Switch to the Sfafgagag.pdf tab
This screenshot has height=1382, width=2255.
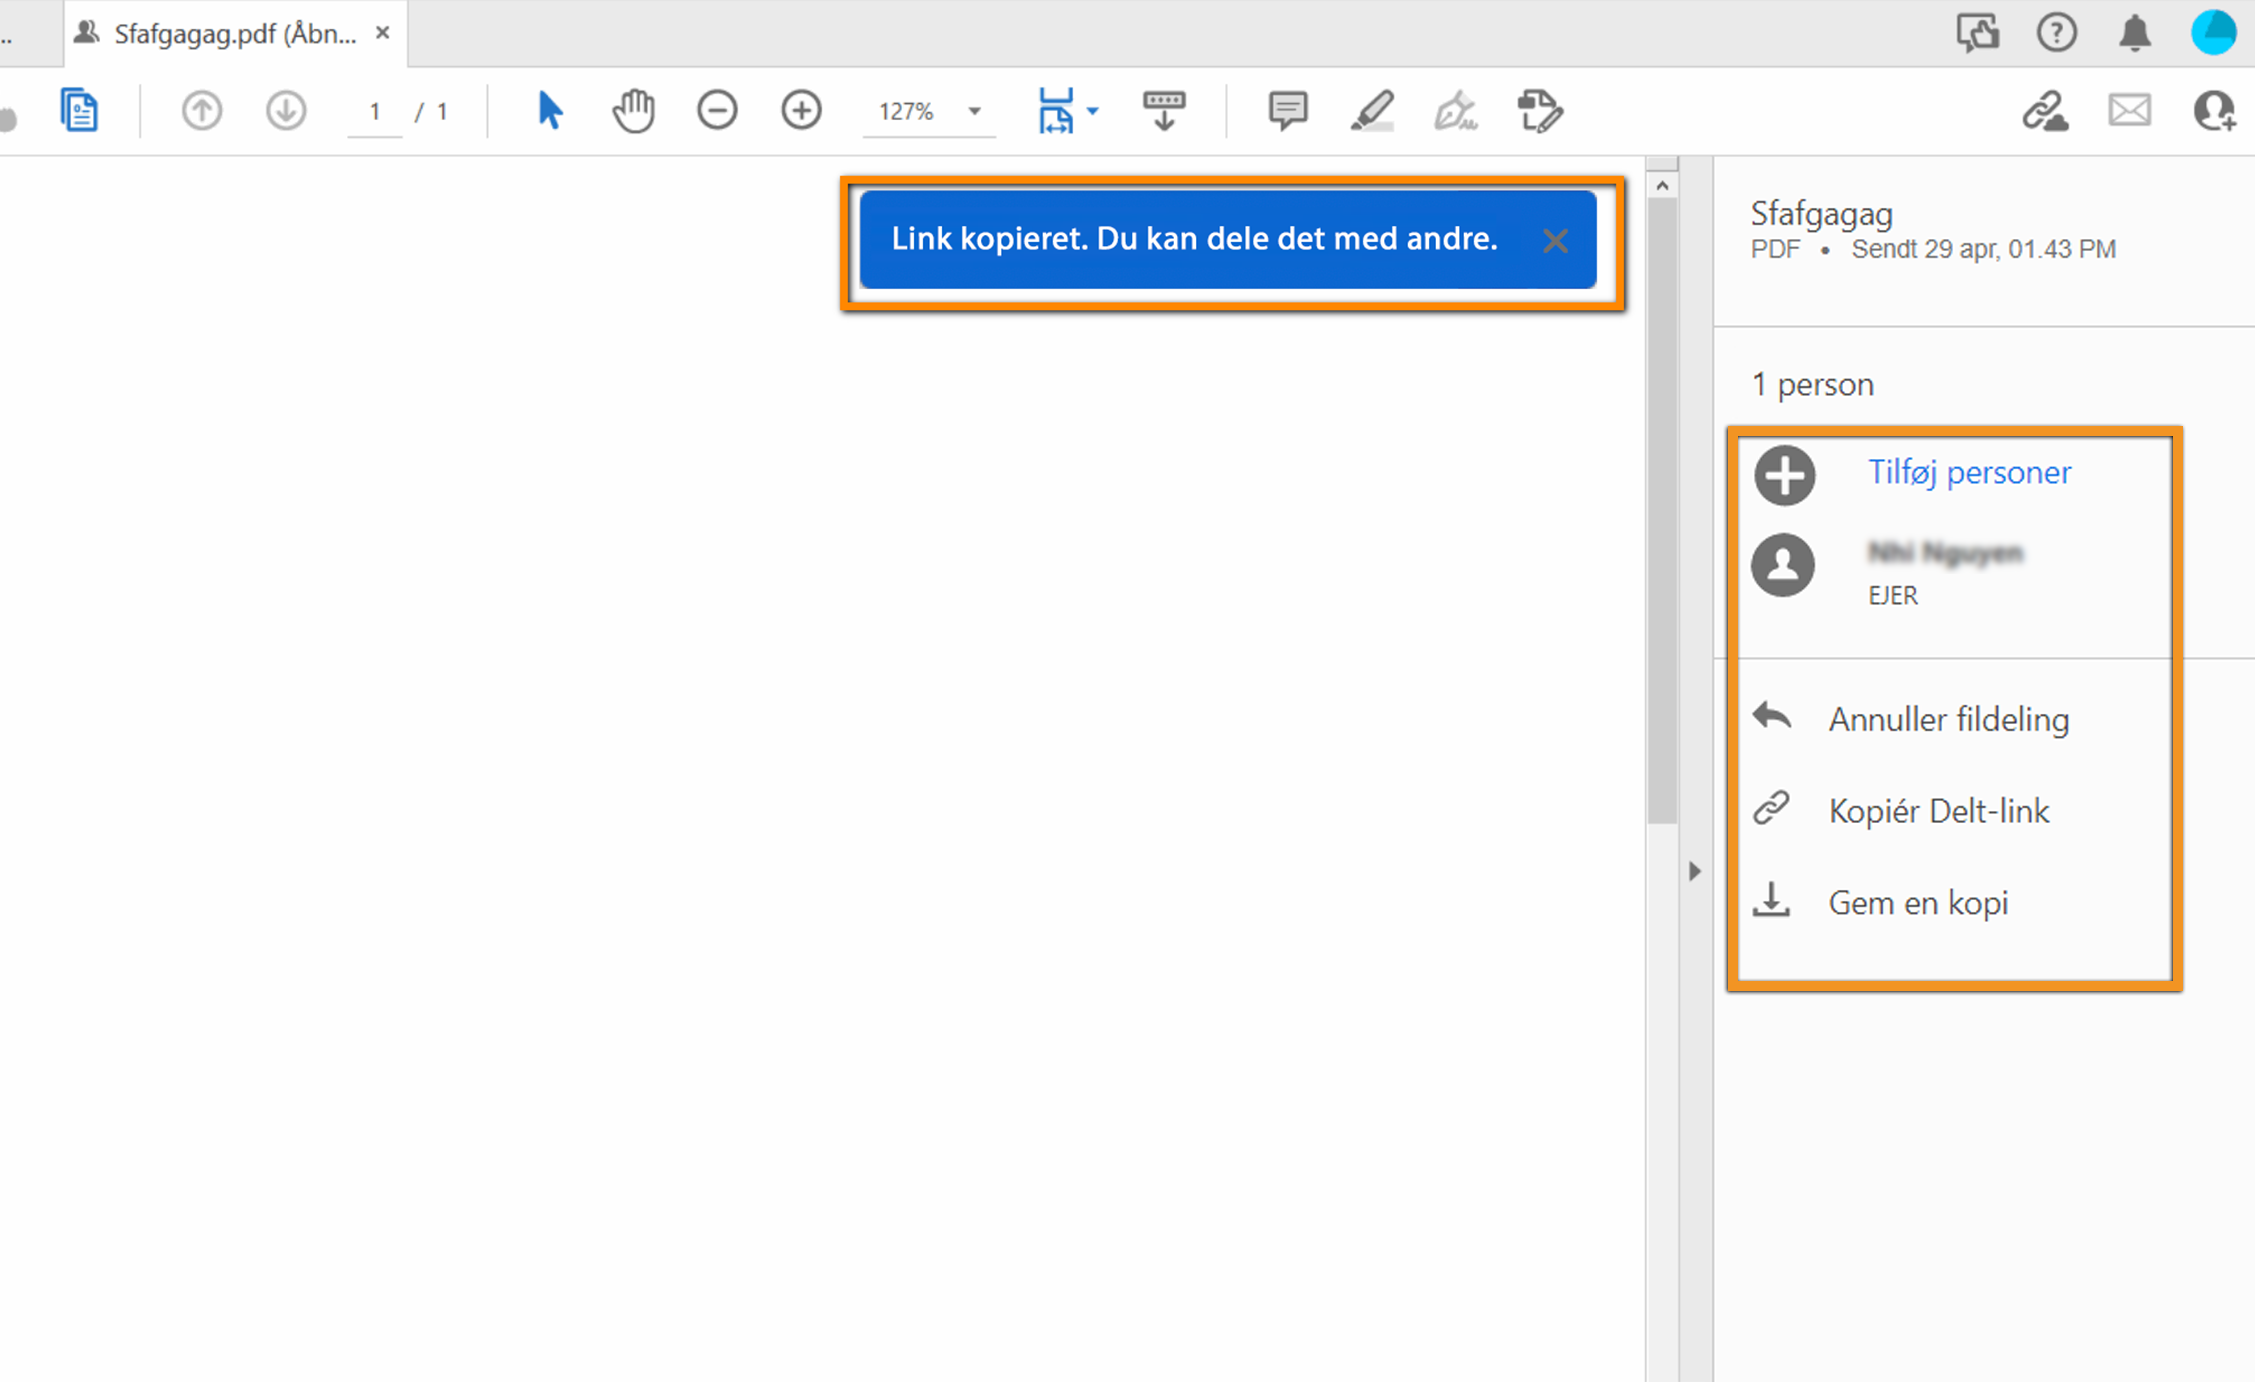[234, 34]
